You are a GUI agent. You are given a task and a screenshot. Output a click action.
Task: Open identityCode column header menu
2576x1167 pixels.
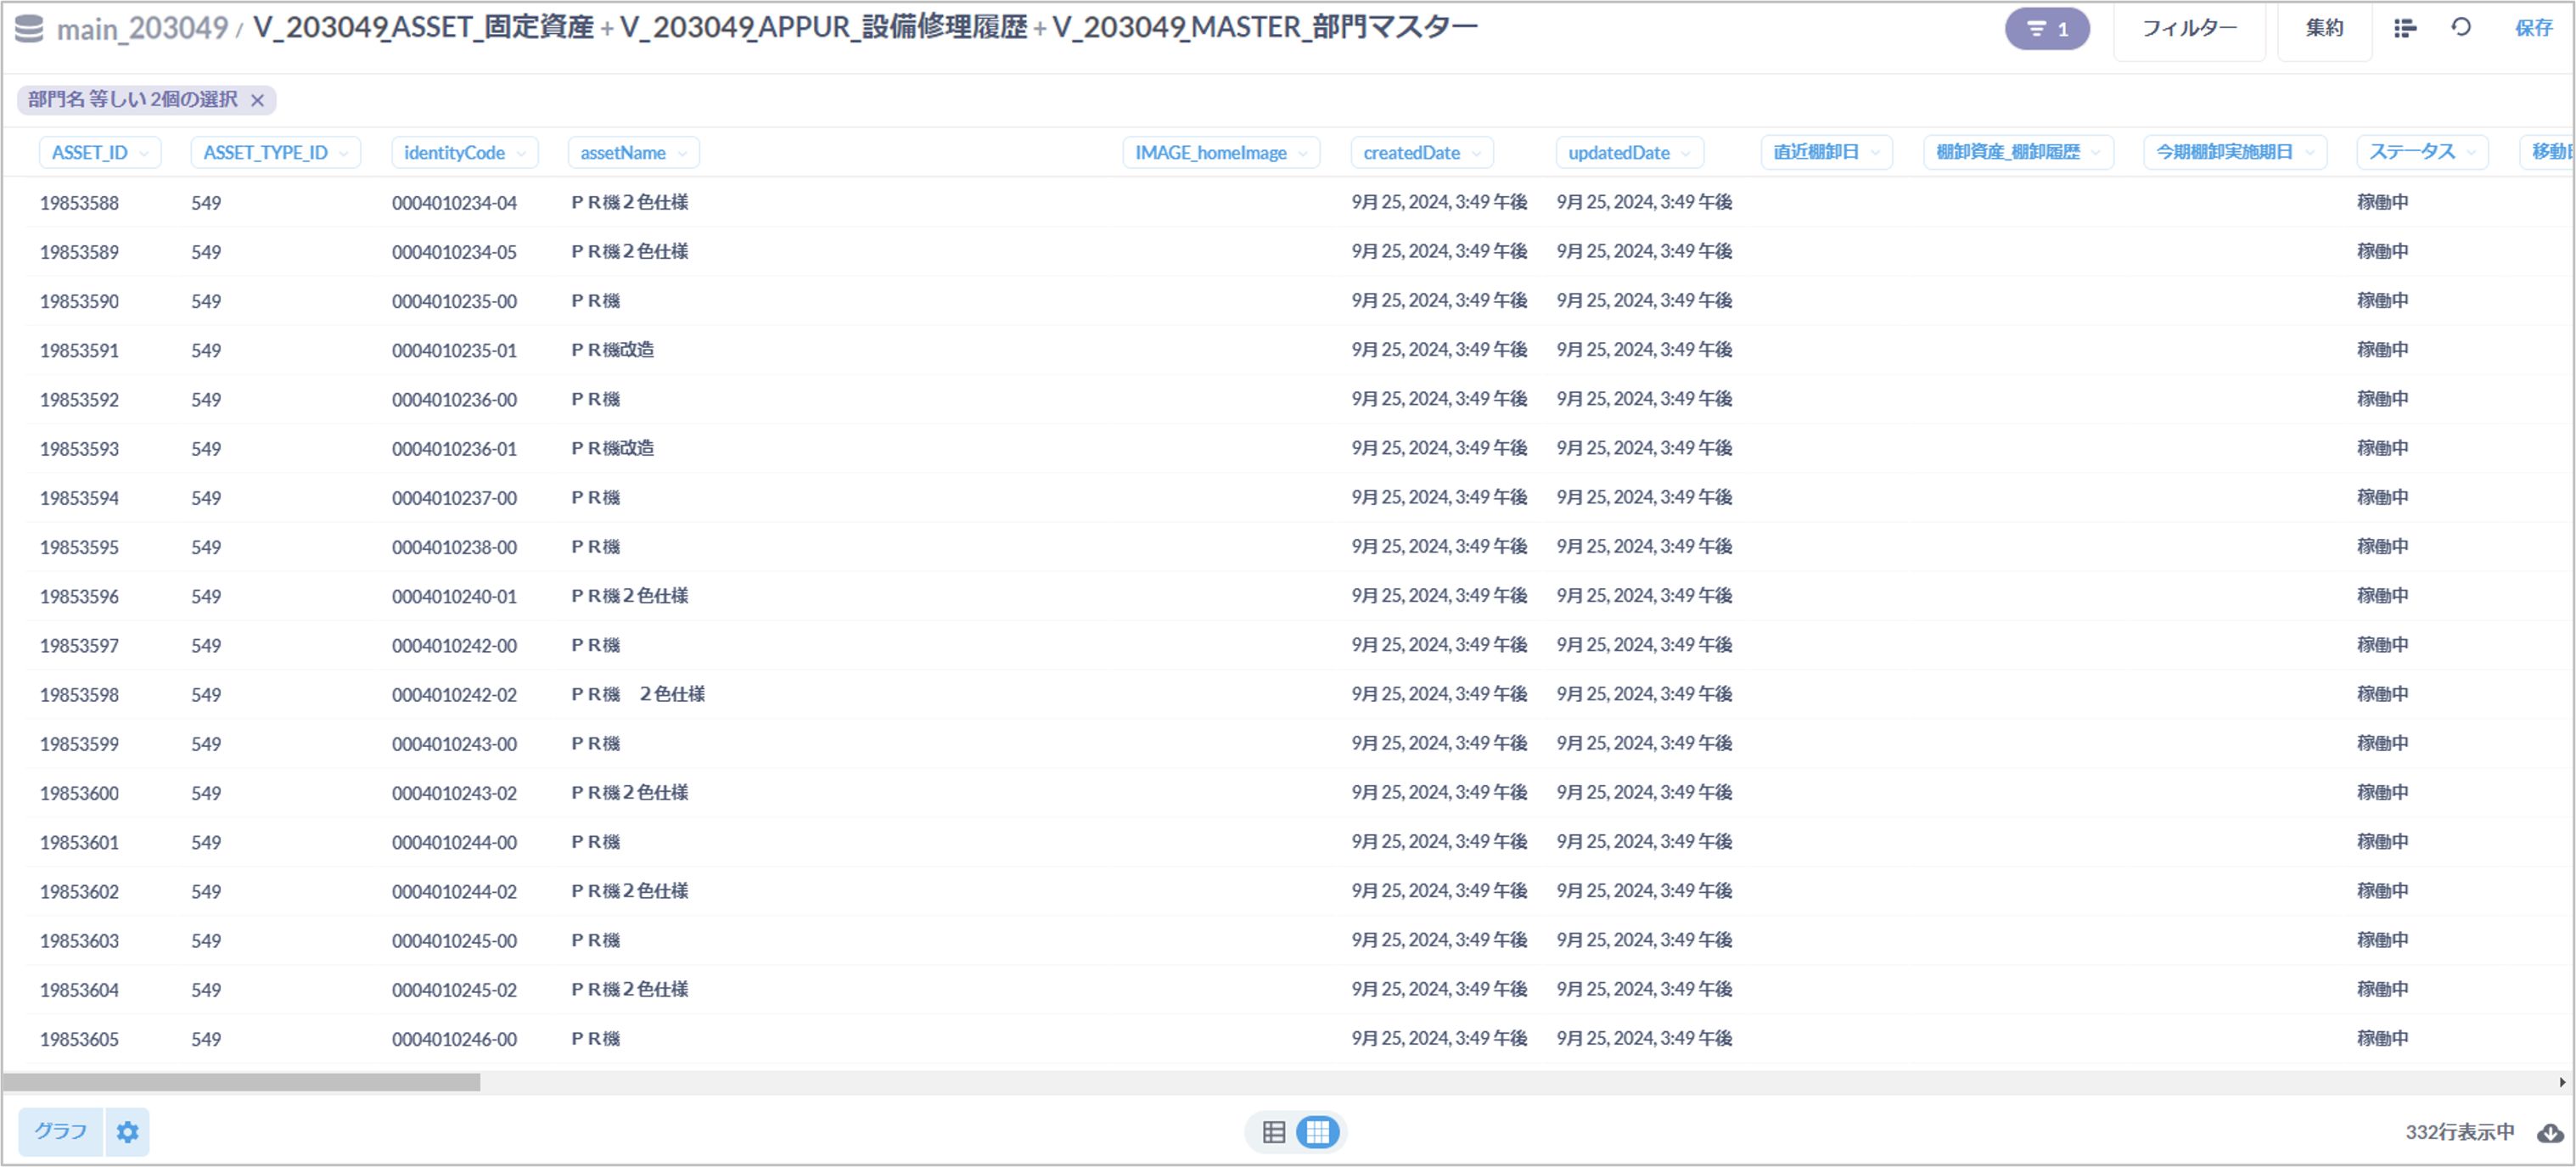[465, 153]
